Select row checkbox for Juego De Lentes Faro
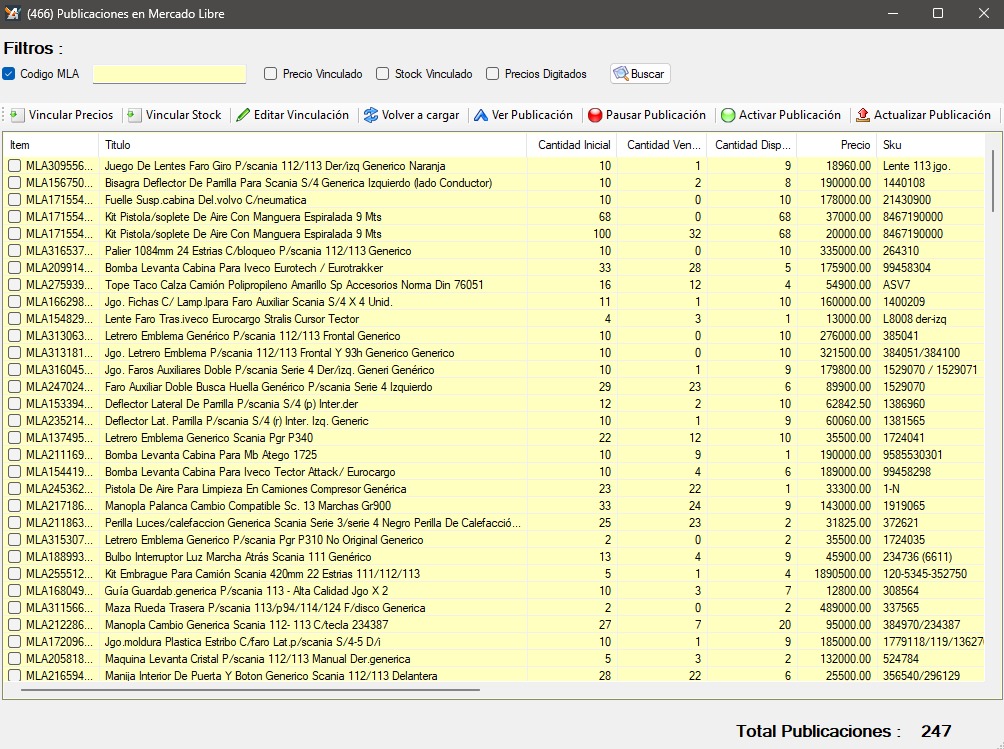 click(14, 166)
